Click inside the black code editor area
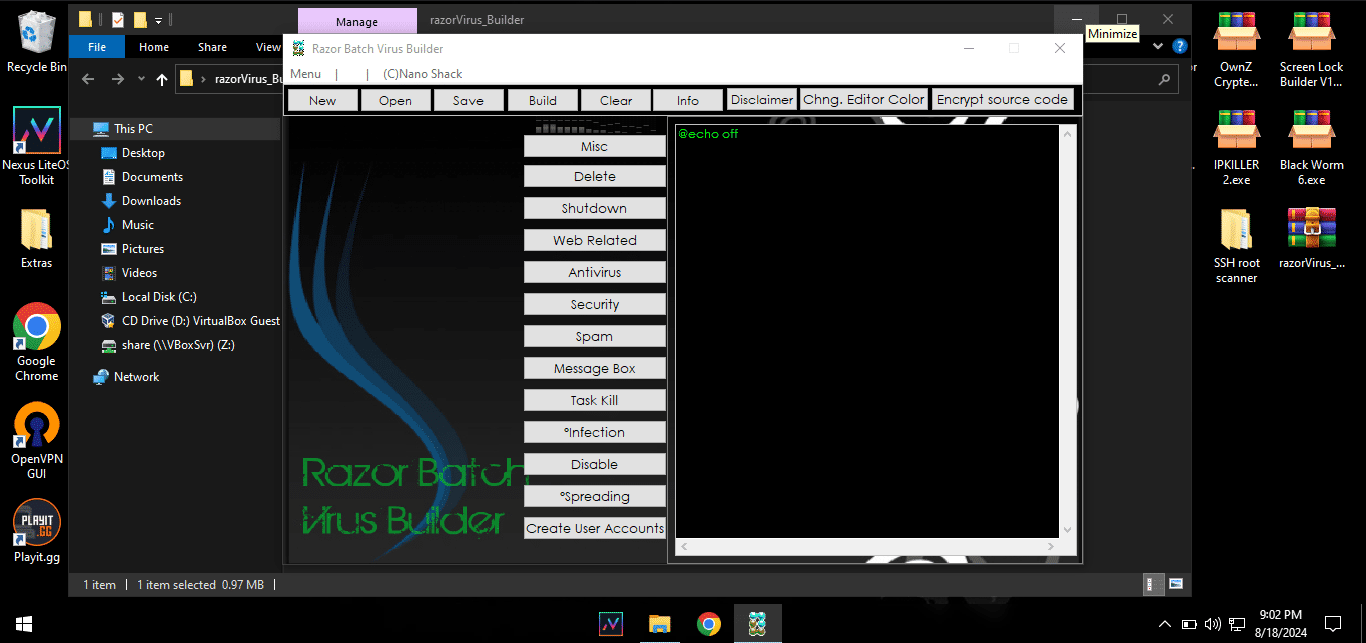 [867, 331]
